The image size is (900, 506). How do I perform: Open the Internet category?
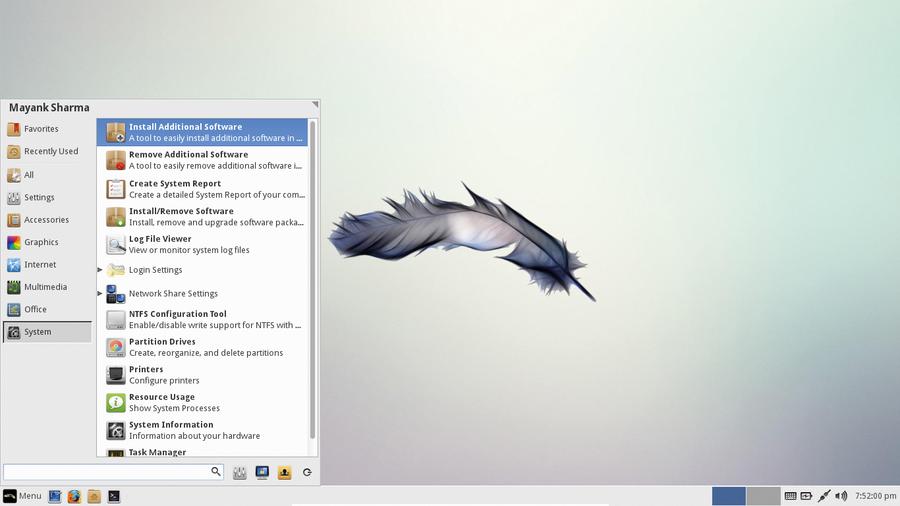(x=47, y=264)
